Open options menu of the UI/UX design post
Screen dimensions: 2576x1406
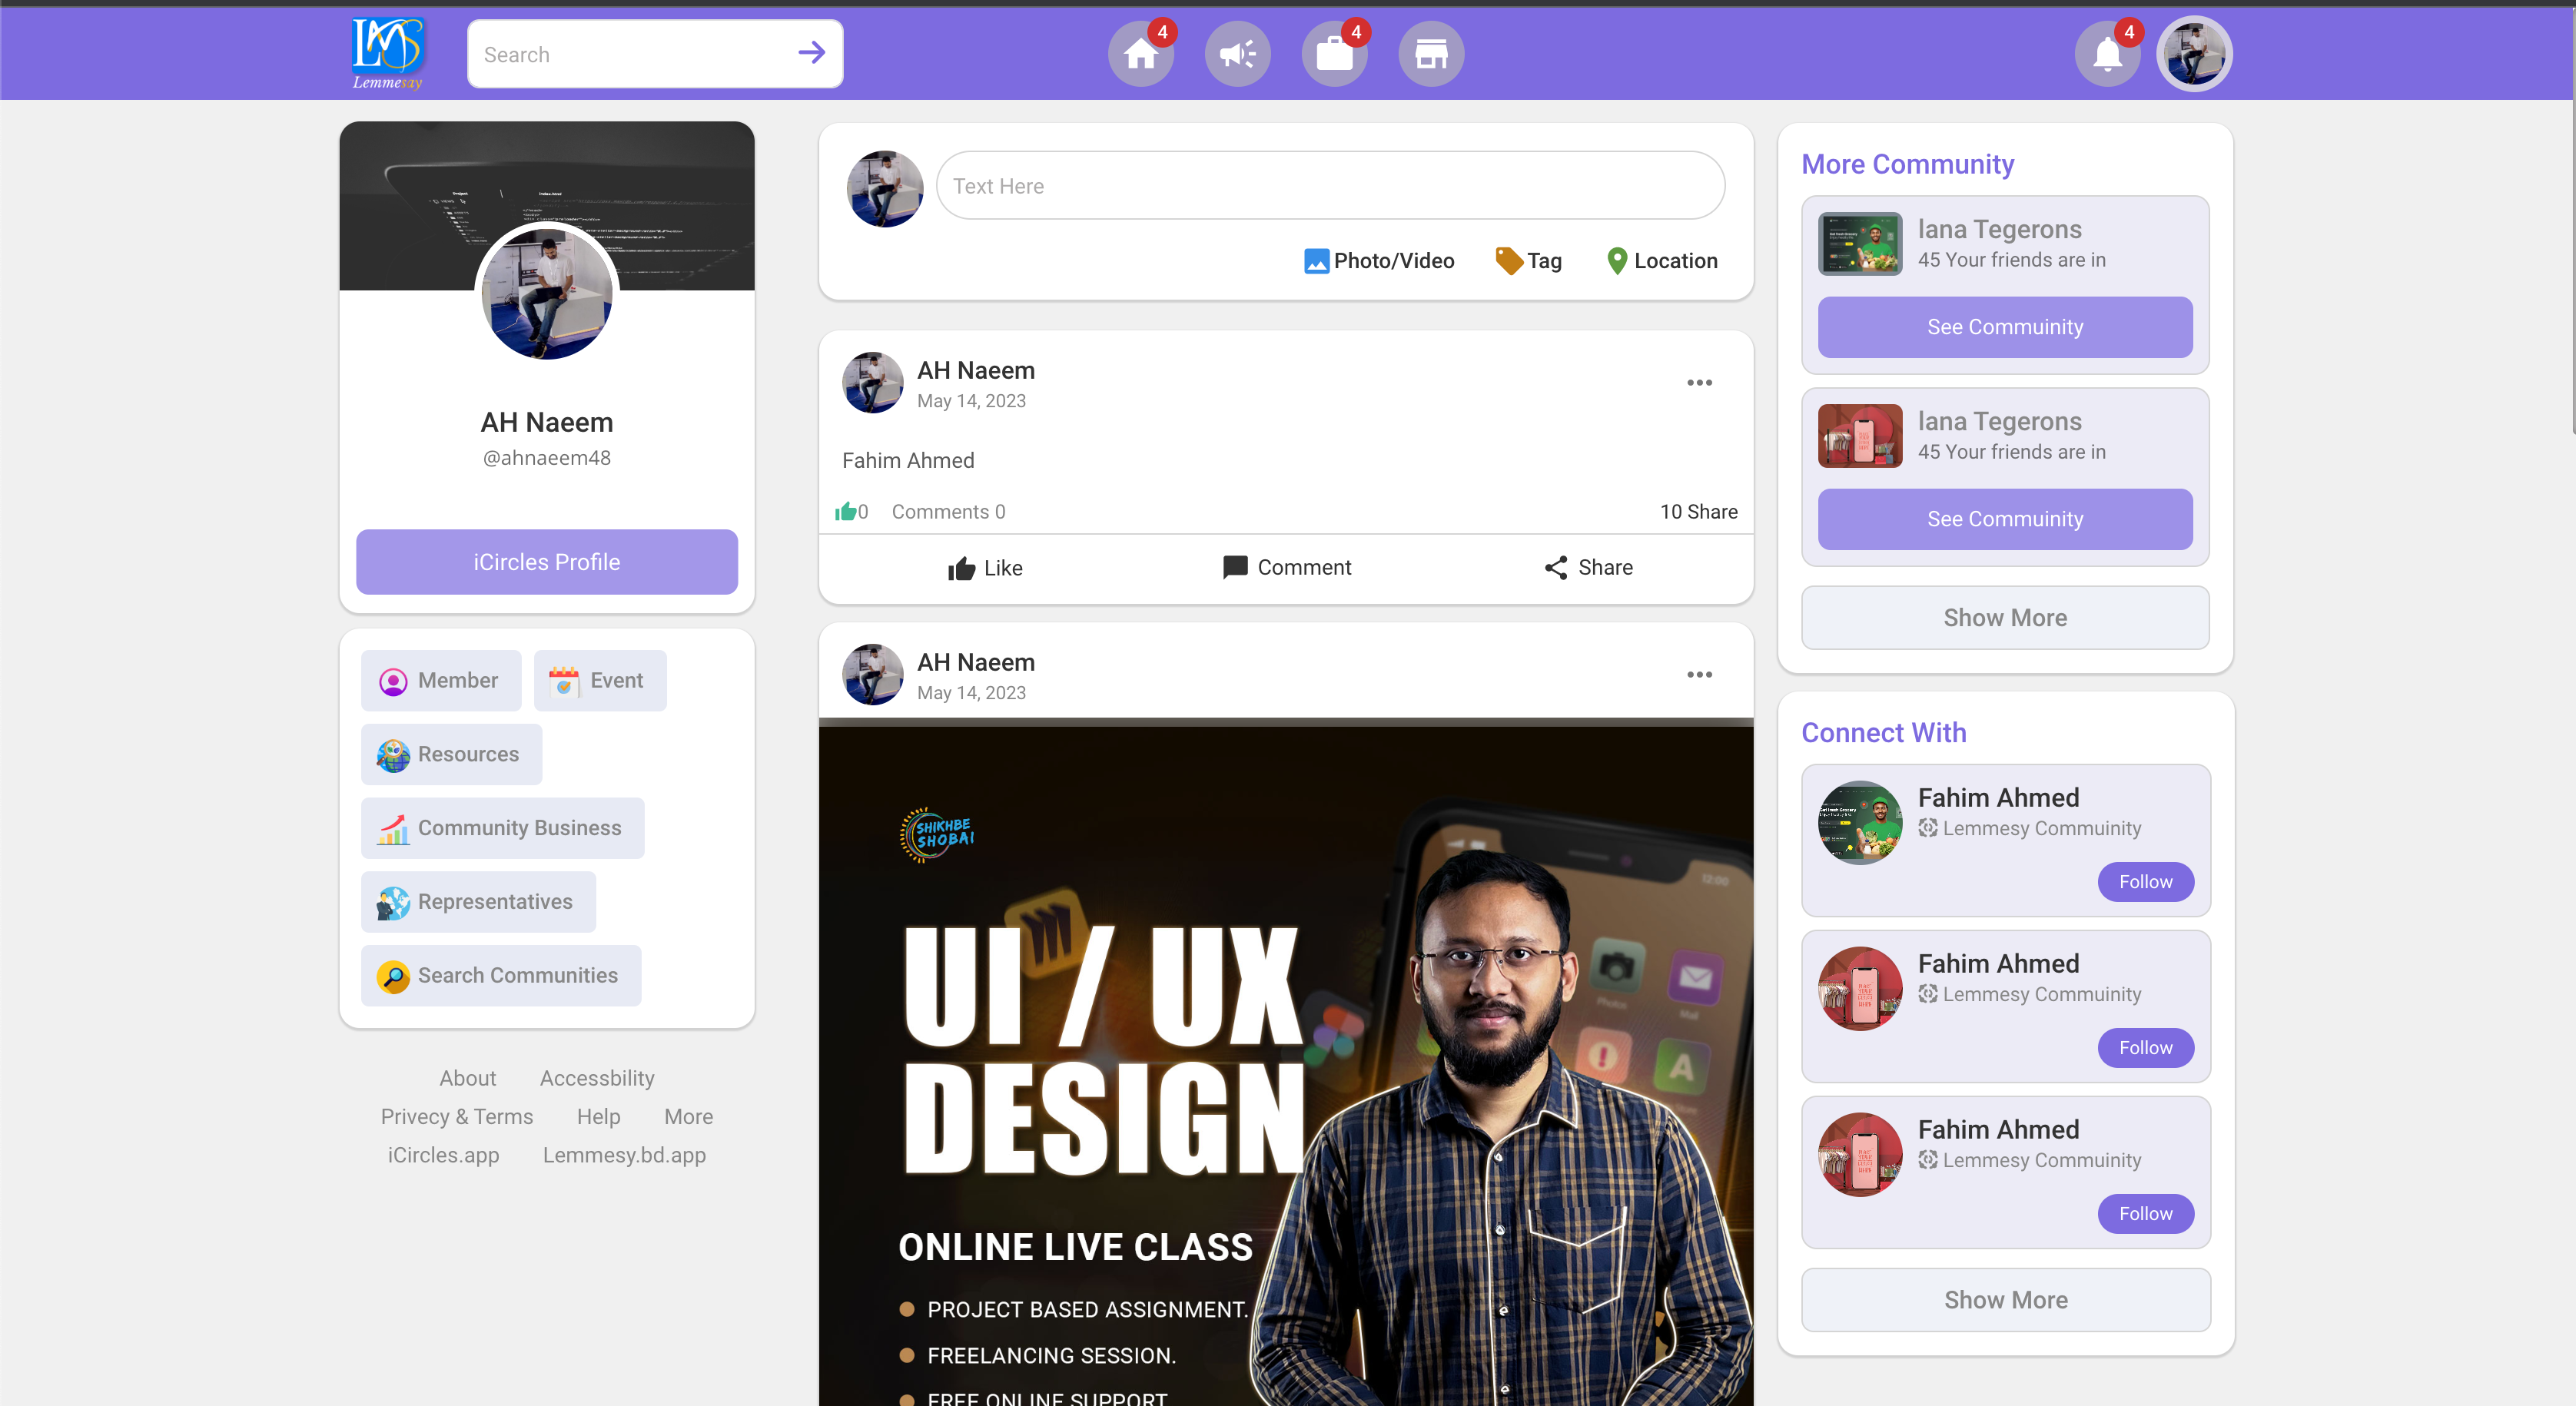[1699, 675]
